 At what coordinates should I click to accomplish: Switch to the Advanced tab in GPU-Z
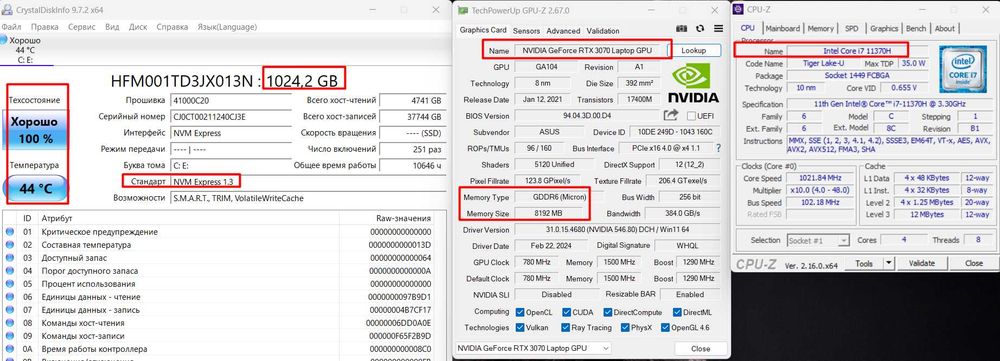563,31
